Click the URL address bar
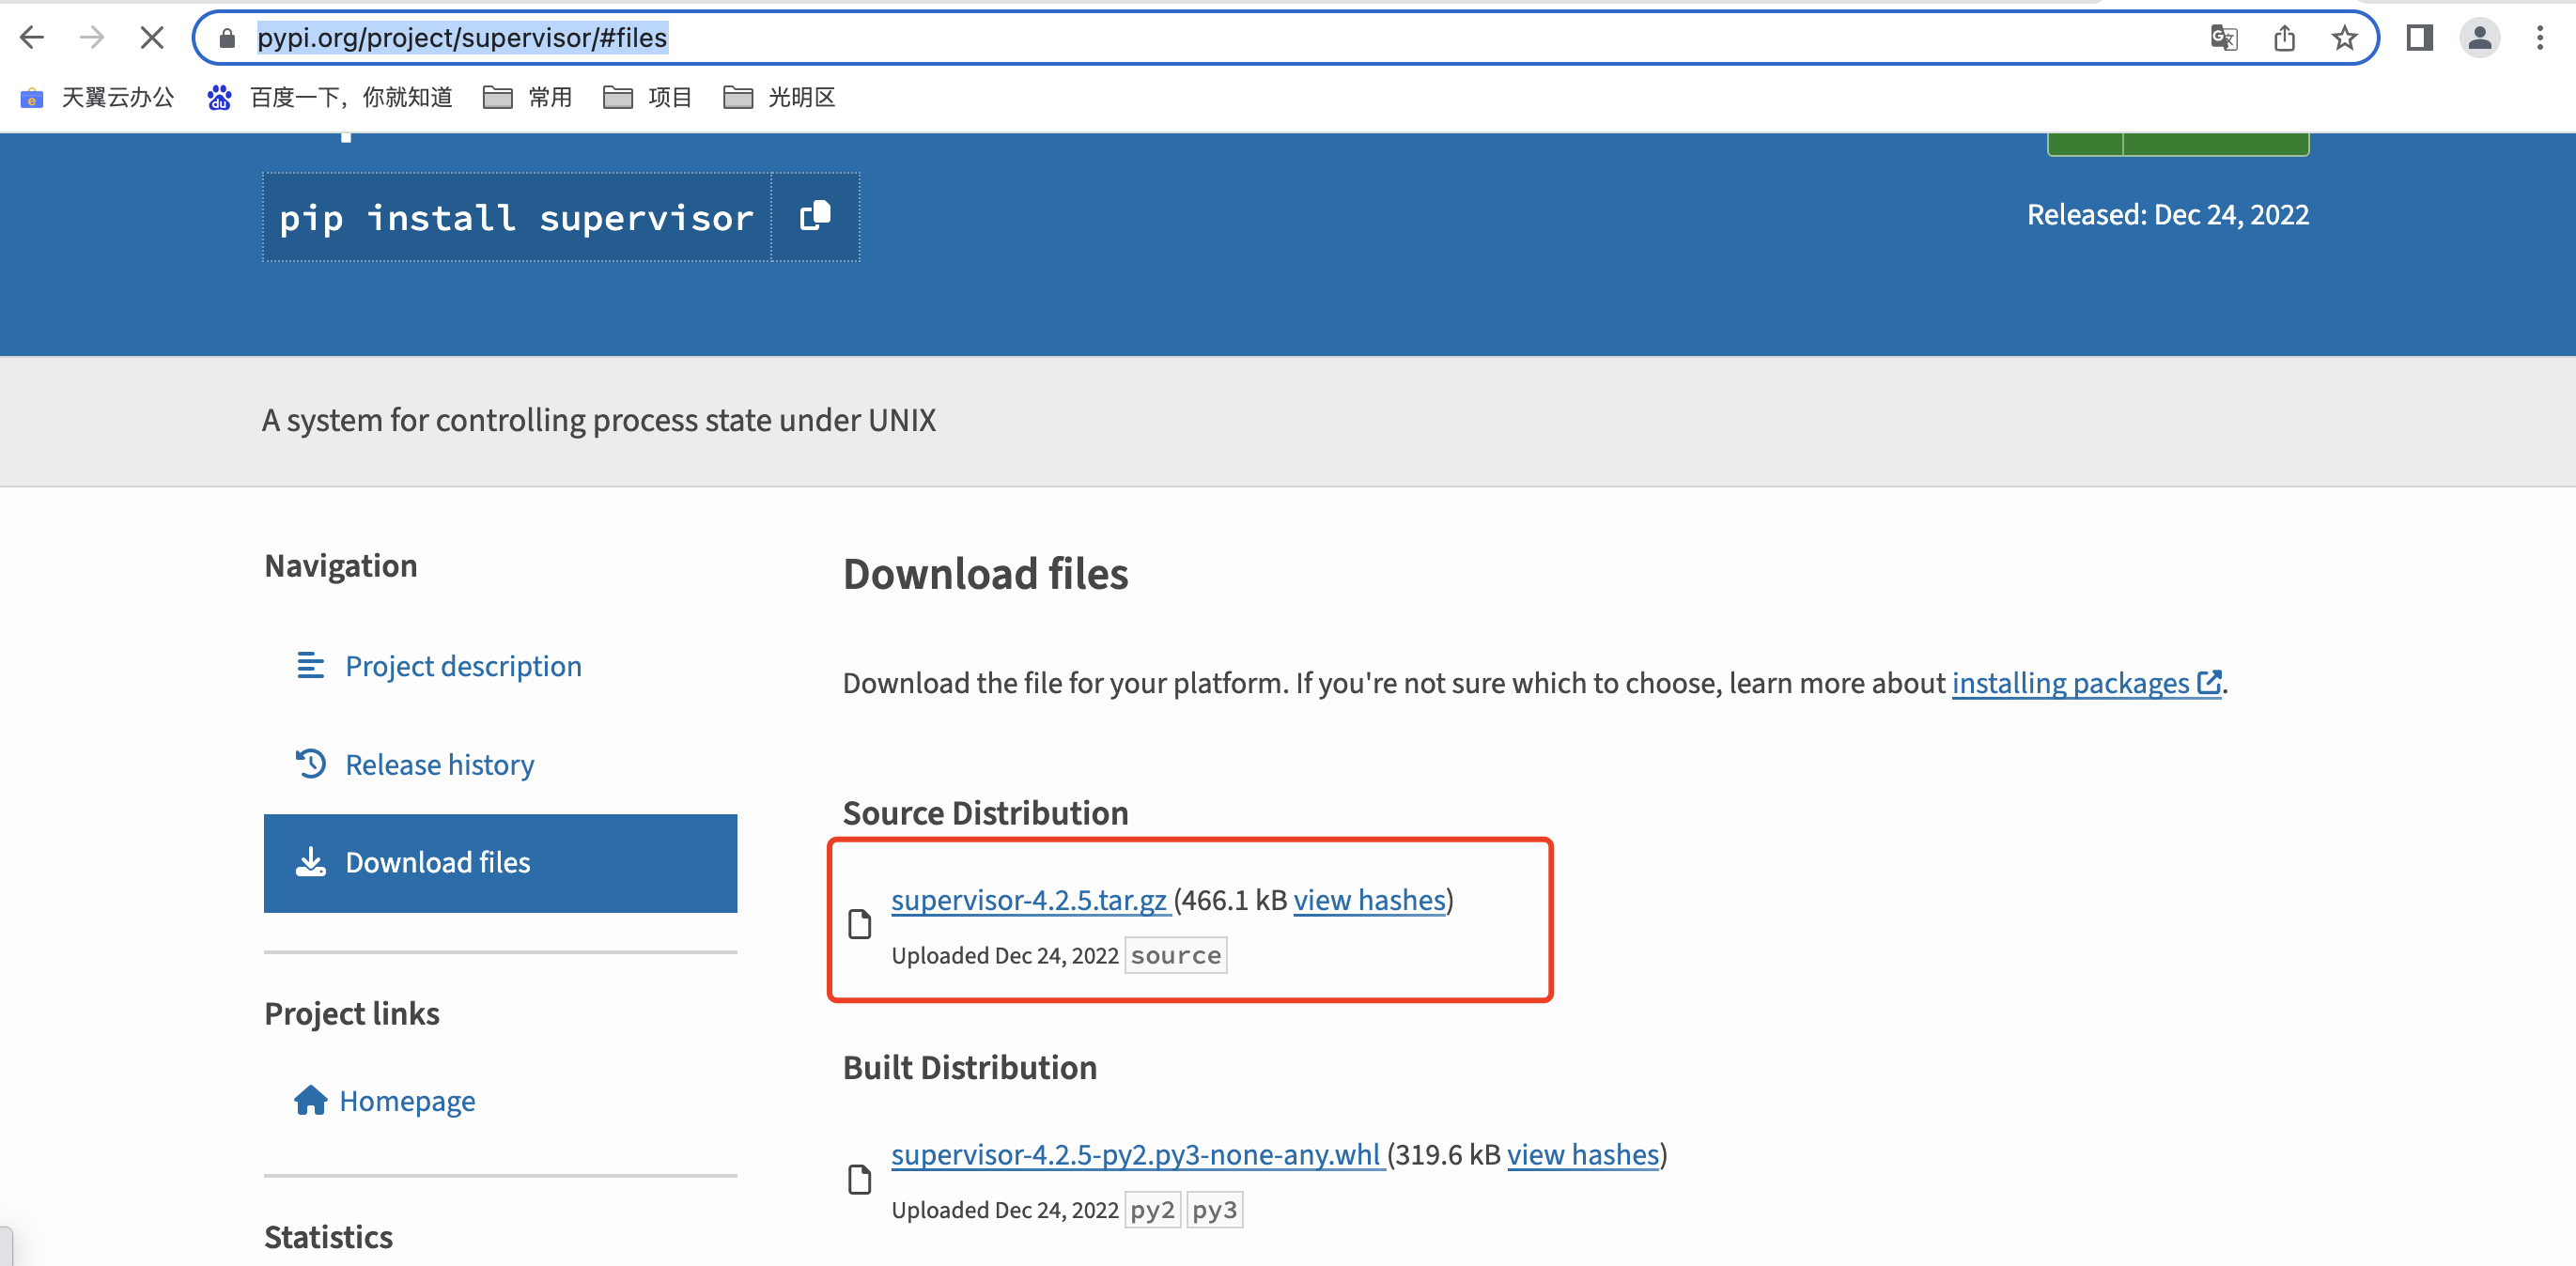2576x1266 pixels. coord(1200,38)
